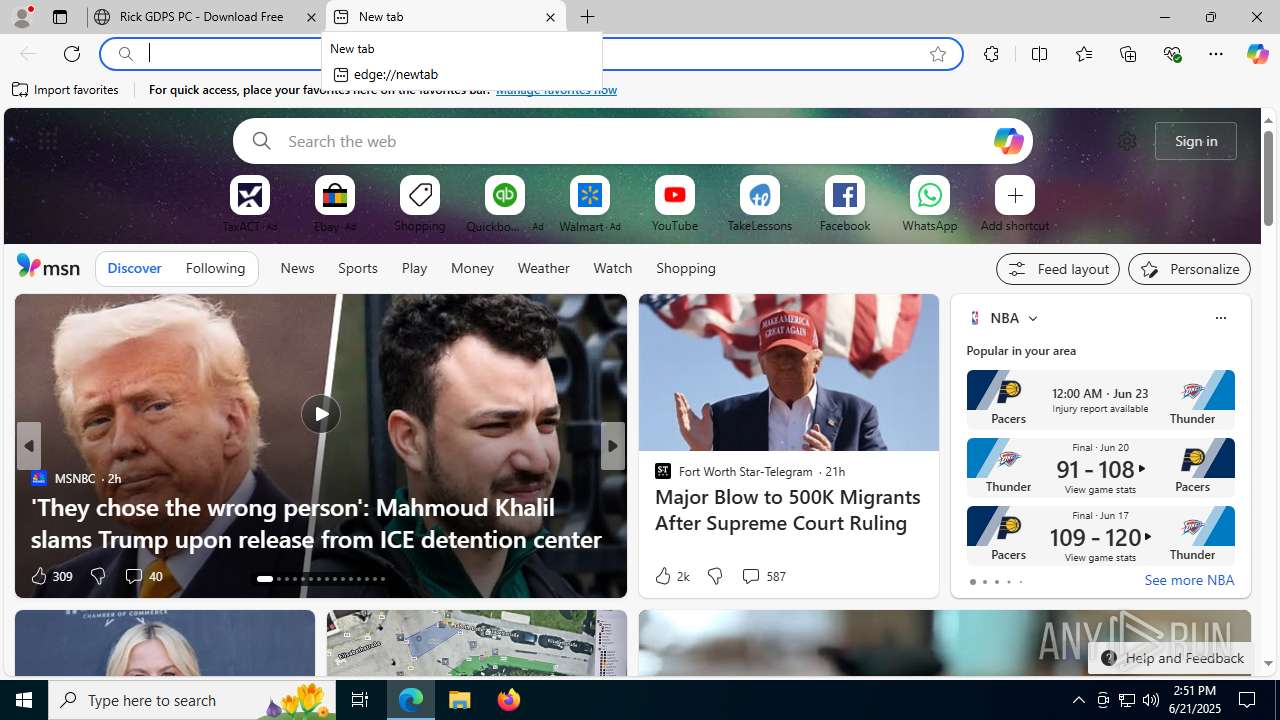Show previous story in carousel
1280x720 pixels.
pyautogui.click(x=28, y=446)
